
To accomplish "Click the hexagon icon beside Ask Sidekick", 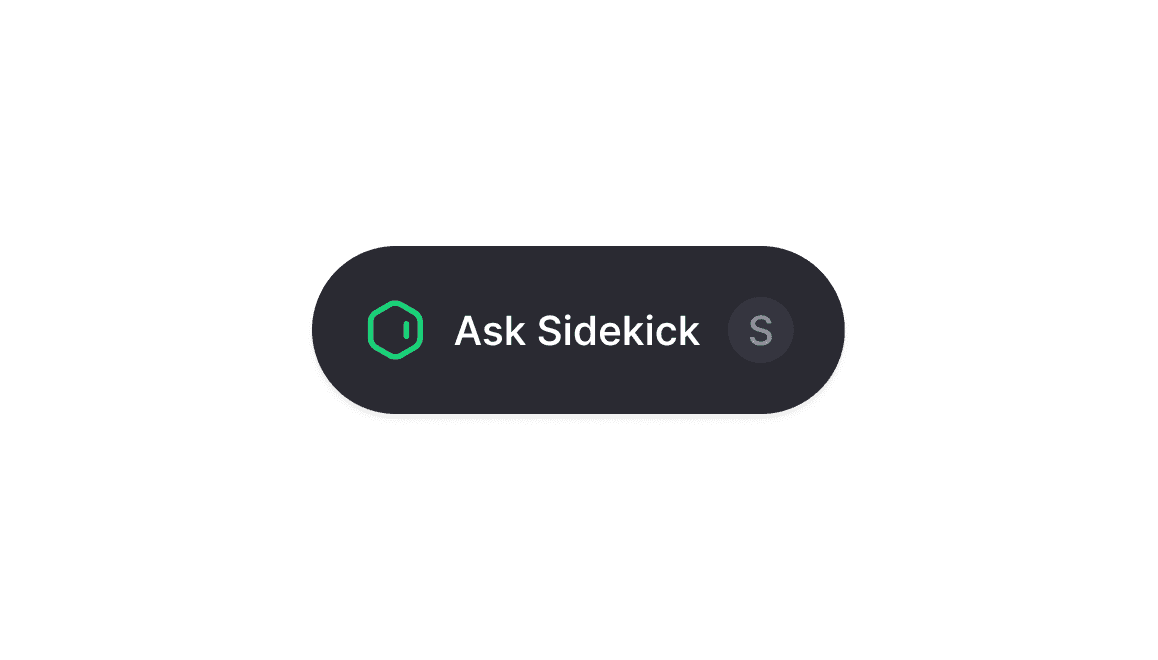I will point(395,330).
